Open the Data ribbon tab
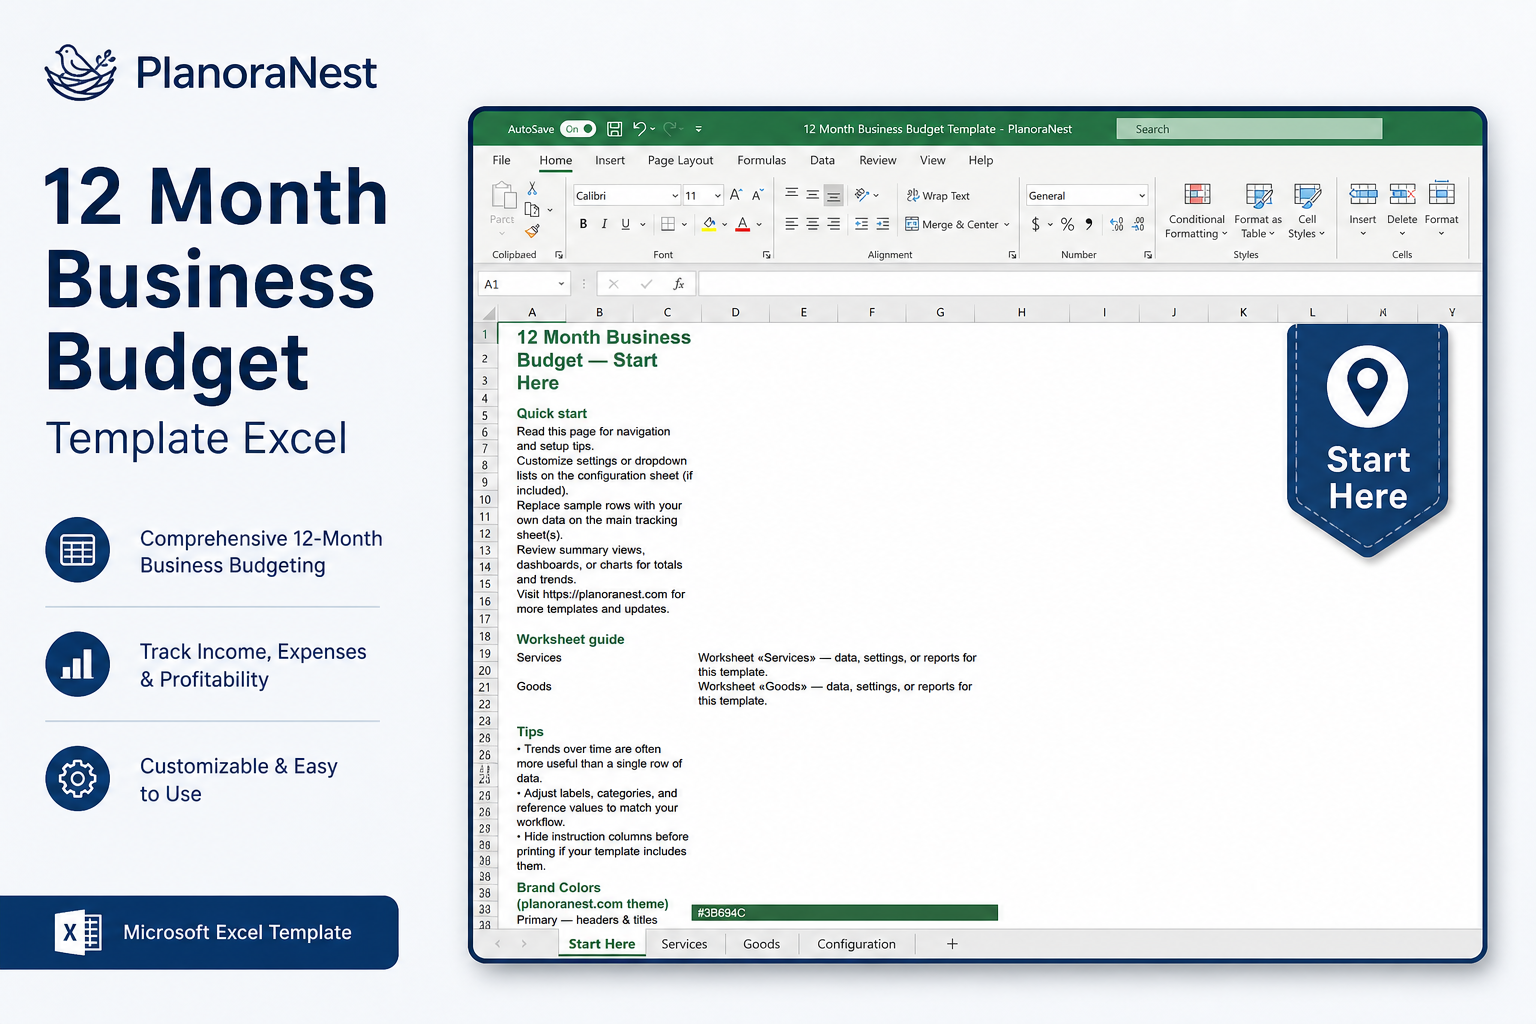 tap(822, 160)
